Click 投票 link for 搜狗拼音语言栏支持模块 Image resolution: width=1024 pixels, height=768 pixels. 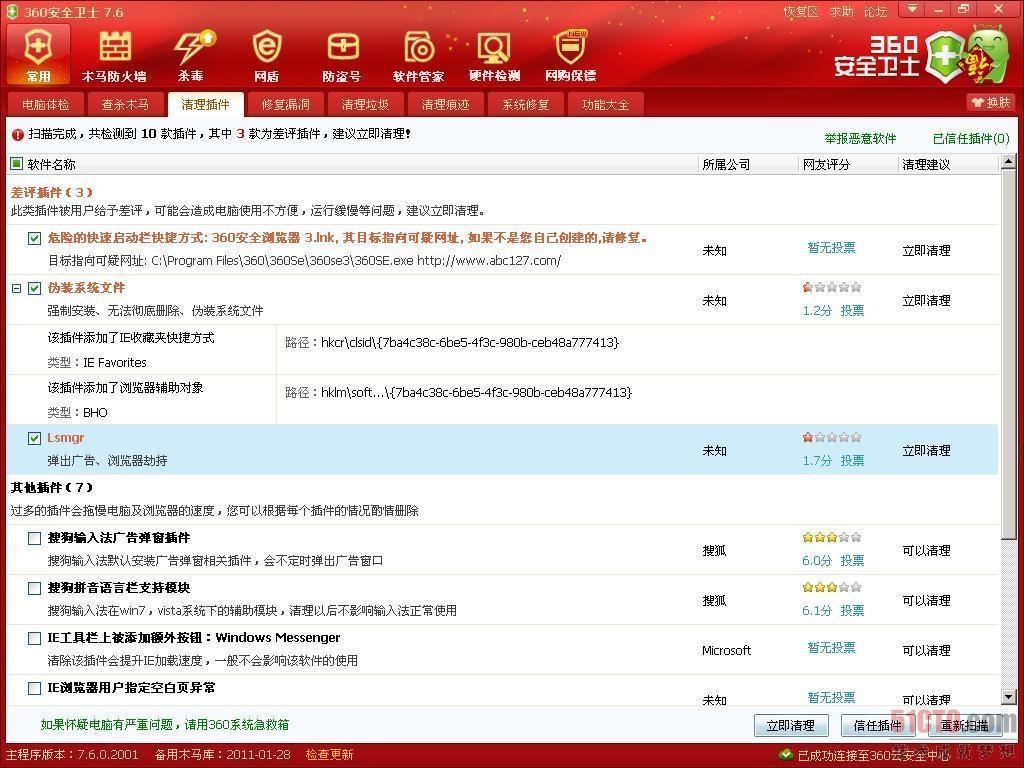click(852, 611)
